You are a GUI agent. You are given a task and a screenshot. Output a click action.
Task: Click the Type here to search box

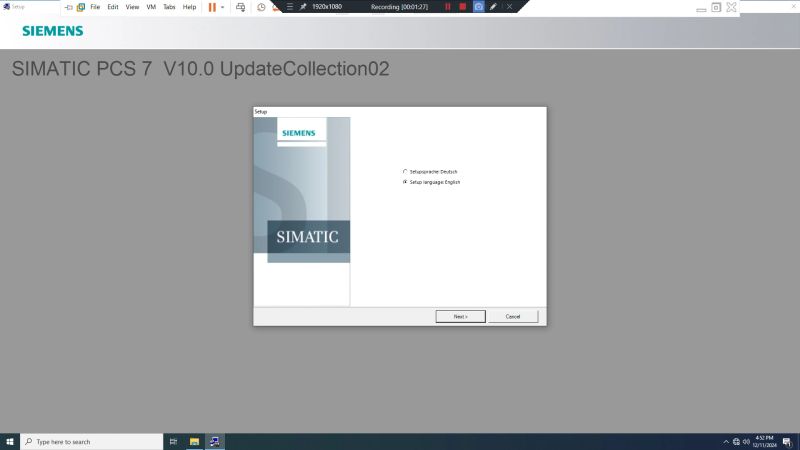point(91,442)
